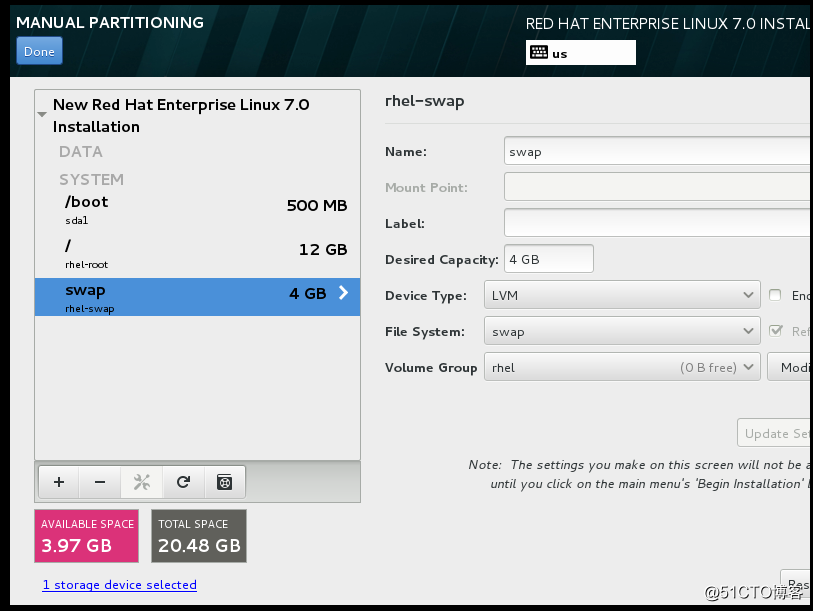Click the Desired Capacity field showing 4 GB
The width and height of the screenshot is (813, 611).
pos(549,259)
